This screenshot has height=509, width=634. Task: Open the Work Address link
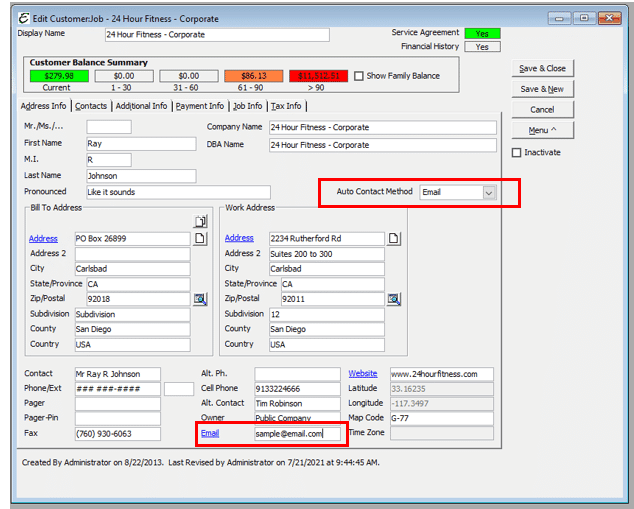click(239, 238)
